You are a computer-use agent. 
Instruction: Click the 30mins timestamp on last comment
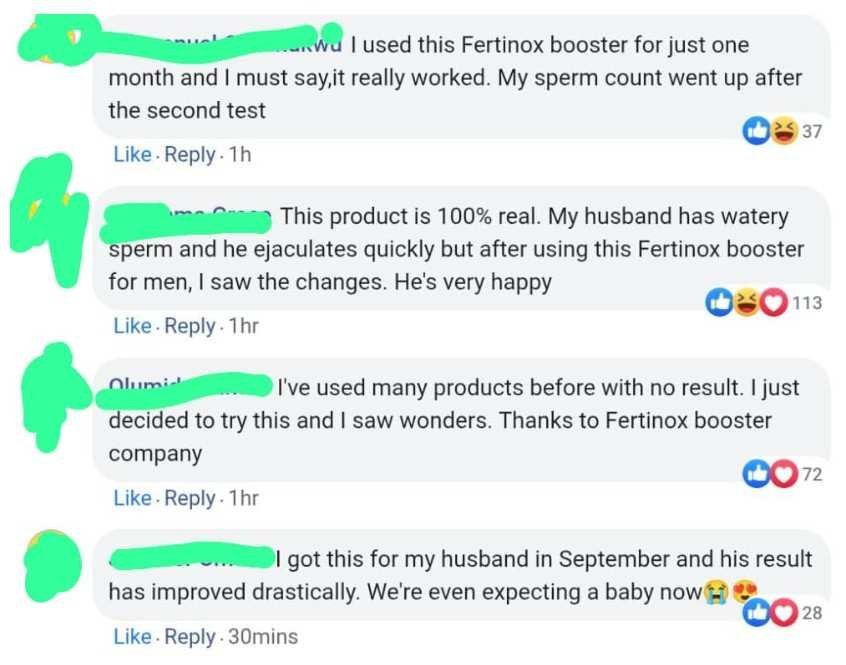pos(262,636)
